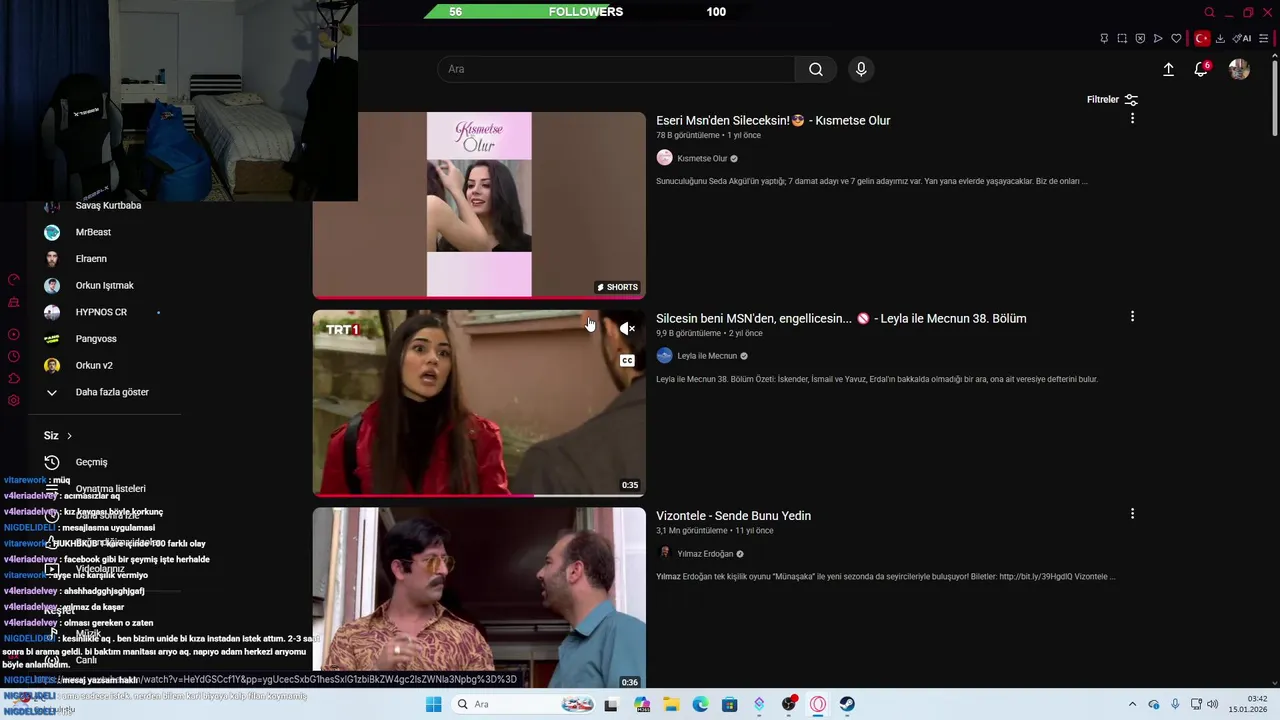This screenshot has height=720, width=1280.
Task: Open the Kısmetse Olur Shorts thumbnail
Action: pyautogui.click(x=479, y=205)
